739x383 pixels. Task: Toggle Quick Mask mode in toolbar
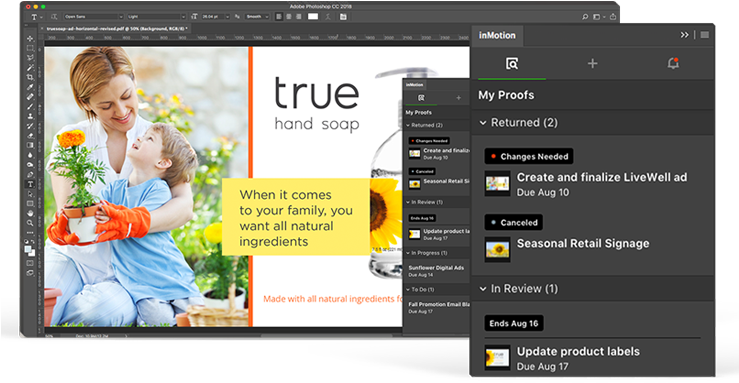[x=30, y=263]
